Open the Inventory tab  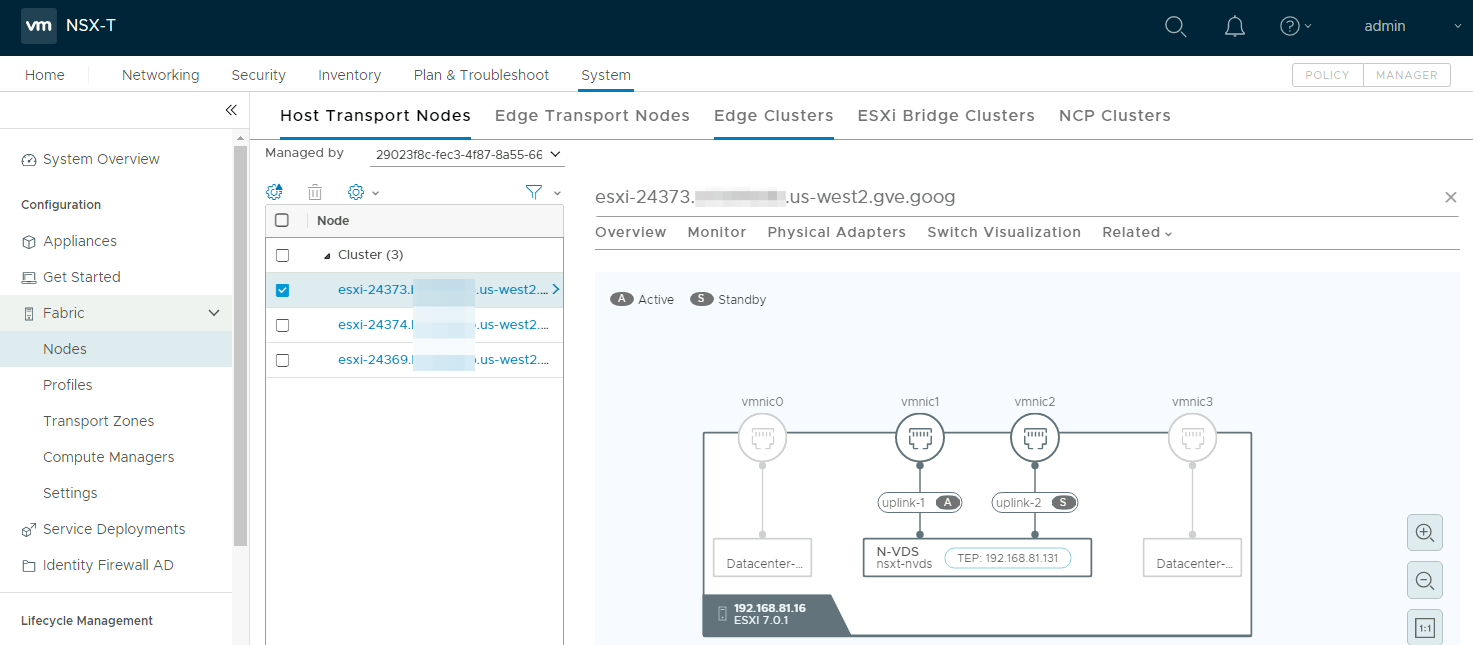click(349, 75)
